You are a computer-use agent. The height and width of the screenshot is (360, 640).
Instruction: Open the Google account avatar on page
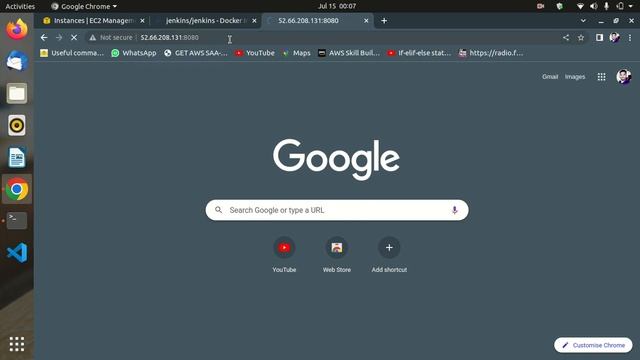point(624,77)
